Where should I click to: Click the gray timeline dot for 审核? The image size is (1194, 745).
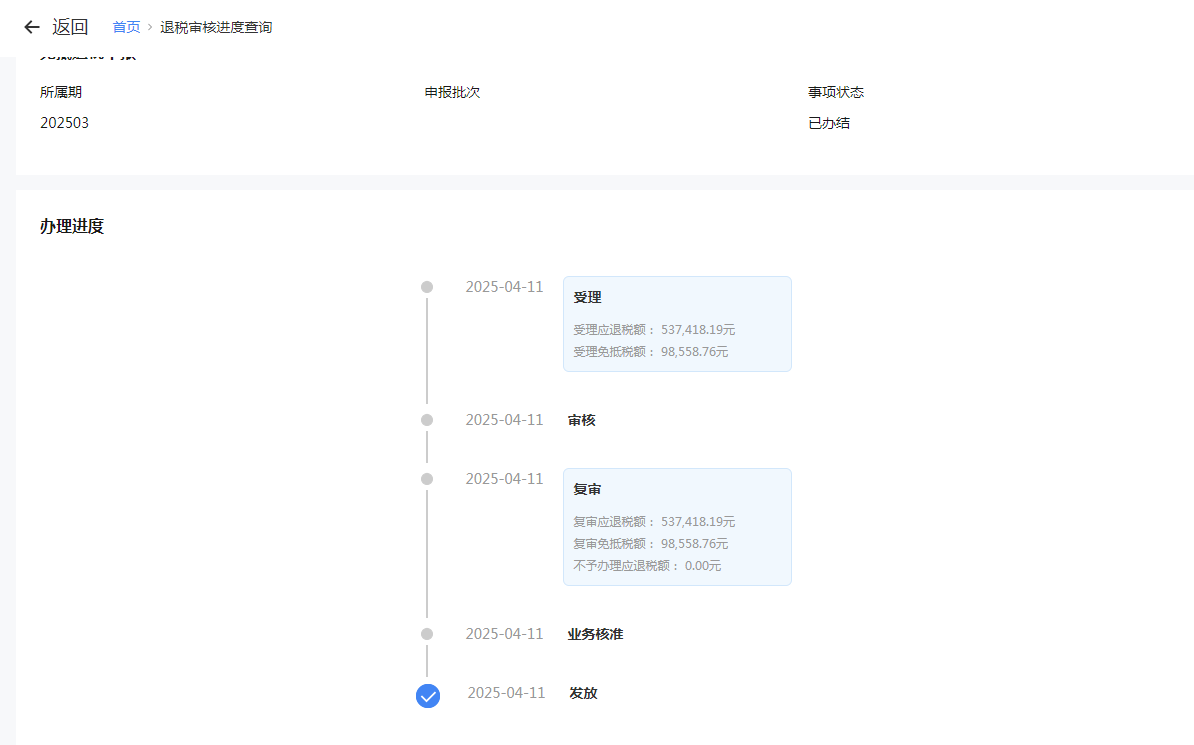click(427, 420)
